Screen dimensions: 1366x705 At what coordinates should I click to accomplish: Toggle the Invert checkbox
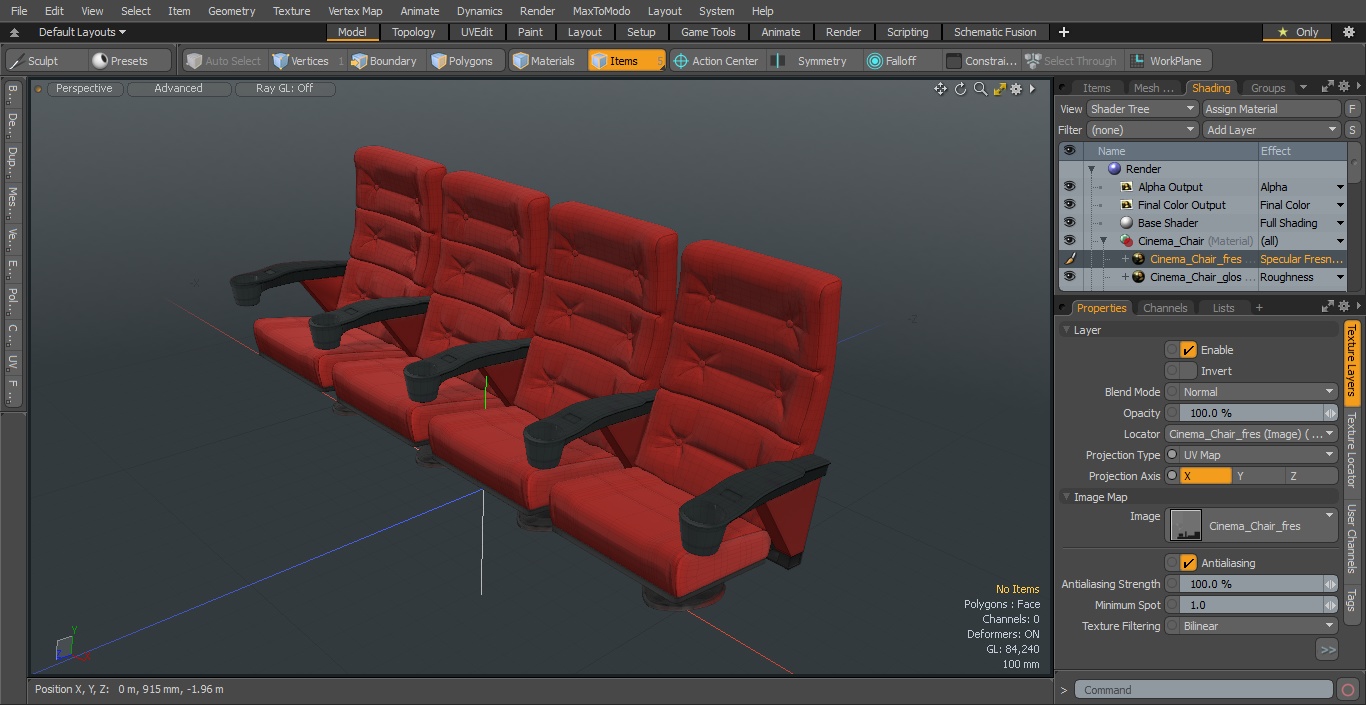[x=1188, y=371]
